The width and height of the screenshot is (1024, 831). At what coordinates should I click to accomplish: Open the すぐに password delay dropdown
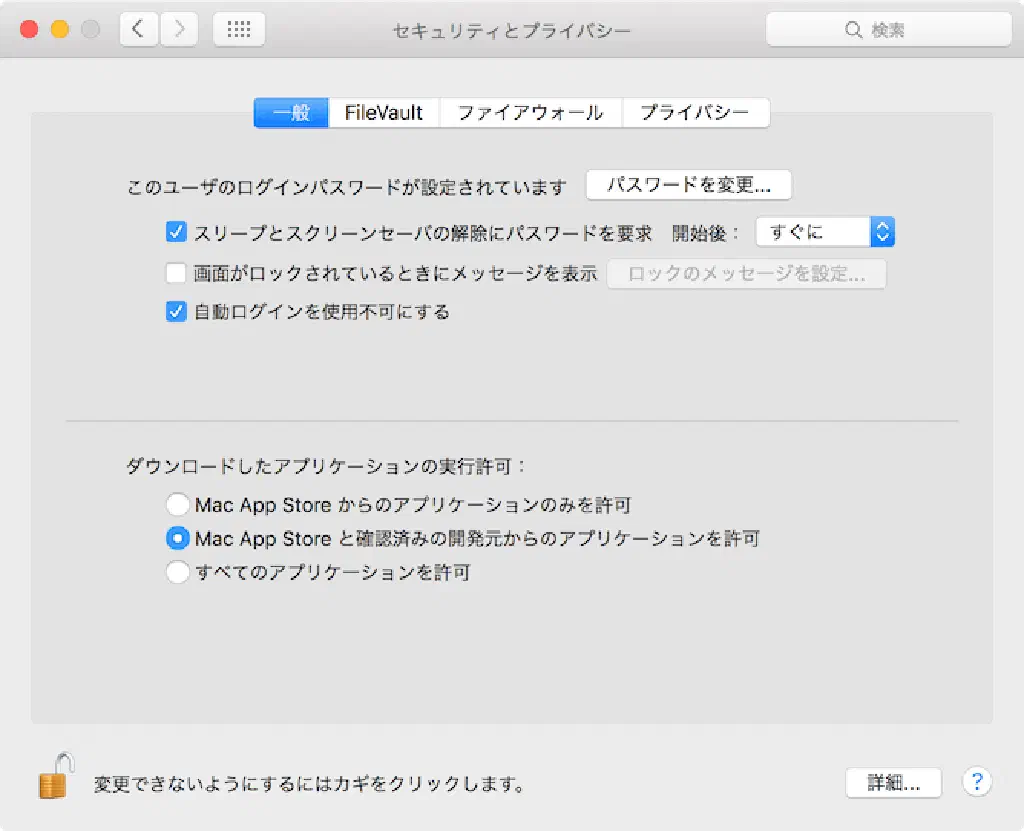(825, 232)
